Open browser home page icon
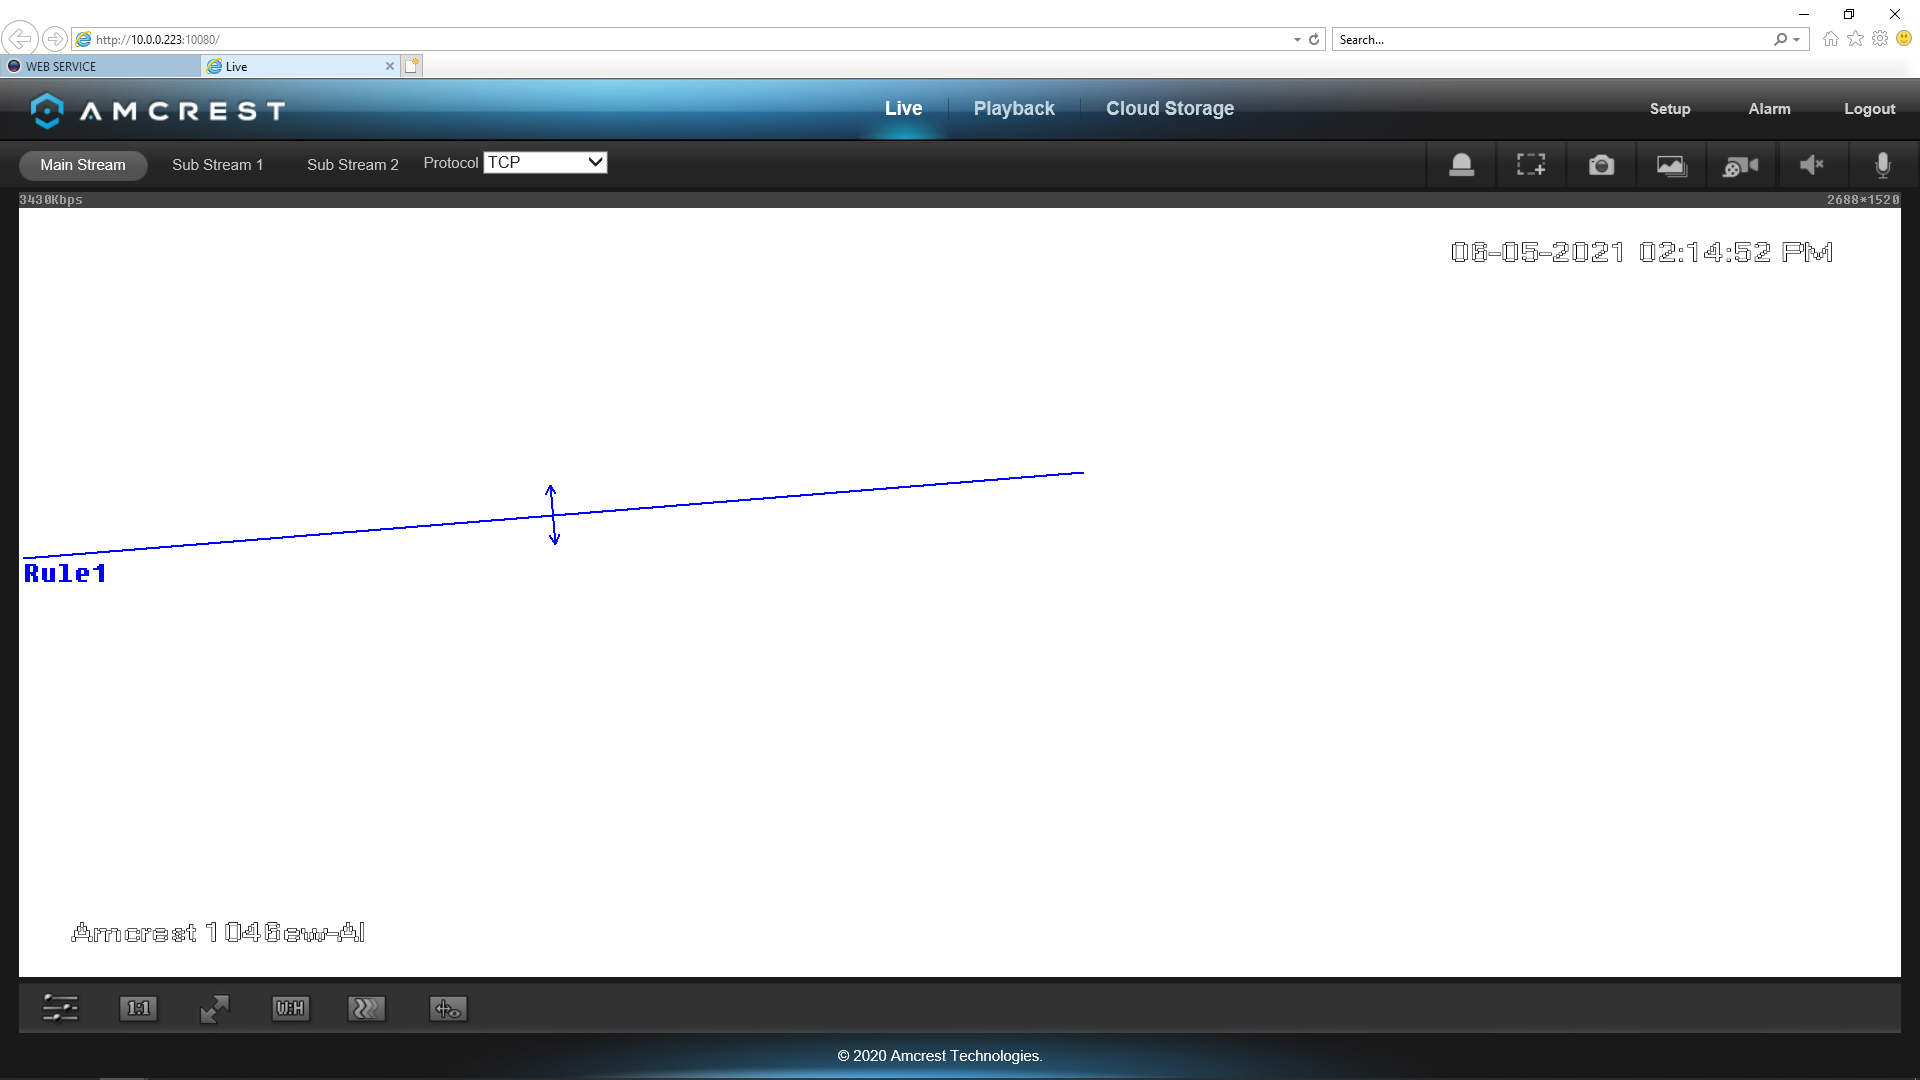Image resolution: width=1920 pixels, height=1080 pixels. [1831, 39]
